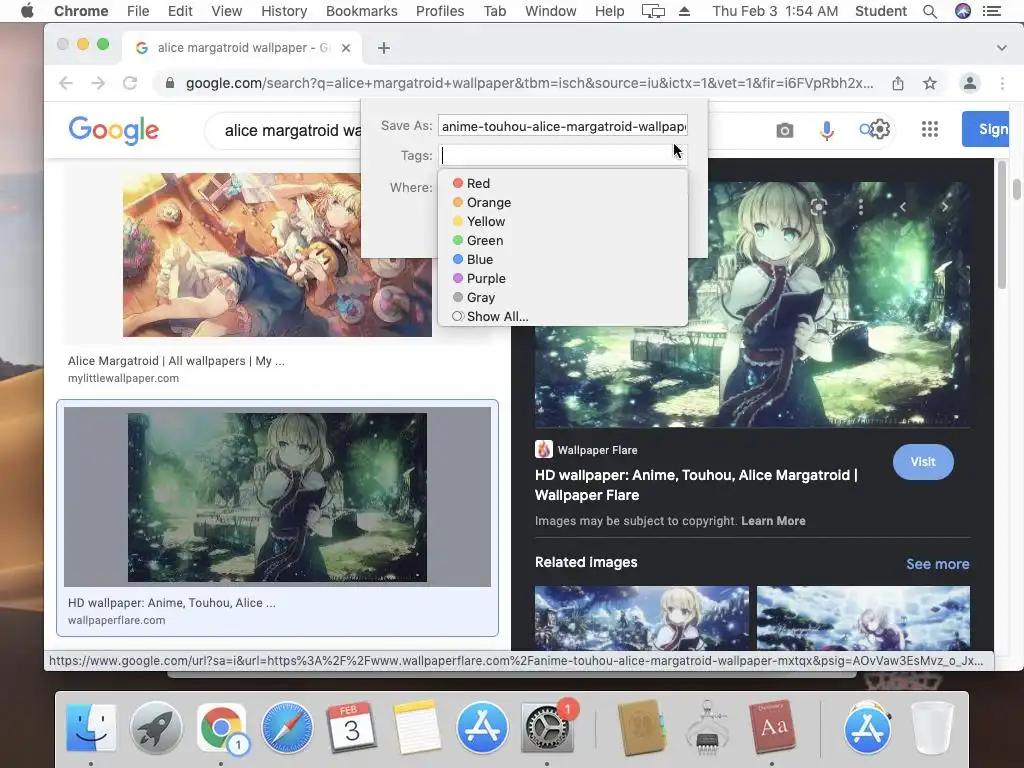Click the Visit button
1024x768 pixels.
click(x=923, y=462)
